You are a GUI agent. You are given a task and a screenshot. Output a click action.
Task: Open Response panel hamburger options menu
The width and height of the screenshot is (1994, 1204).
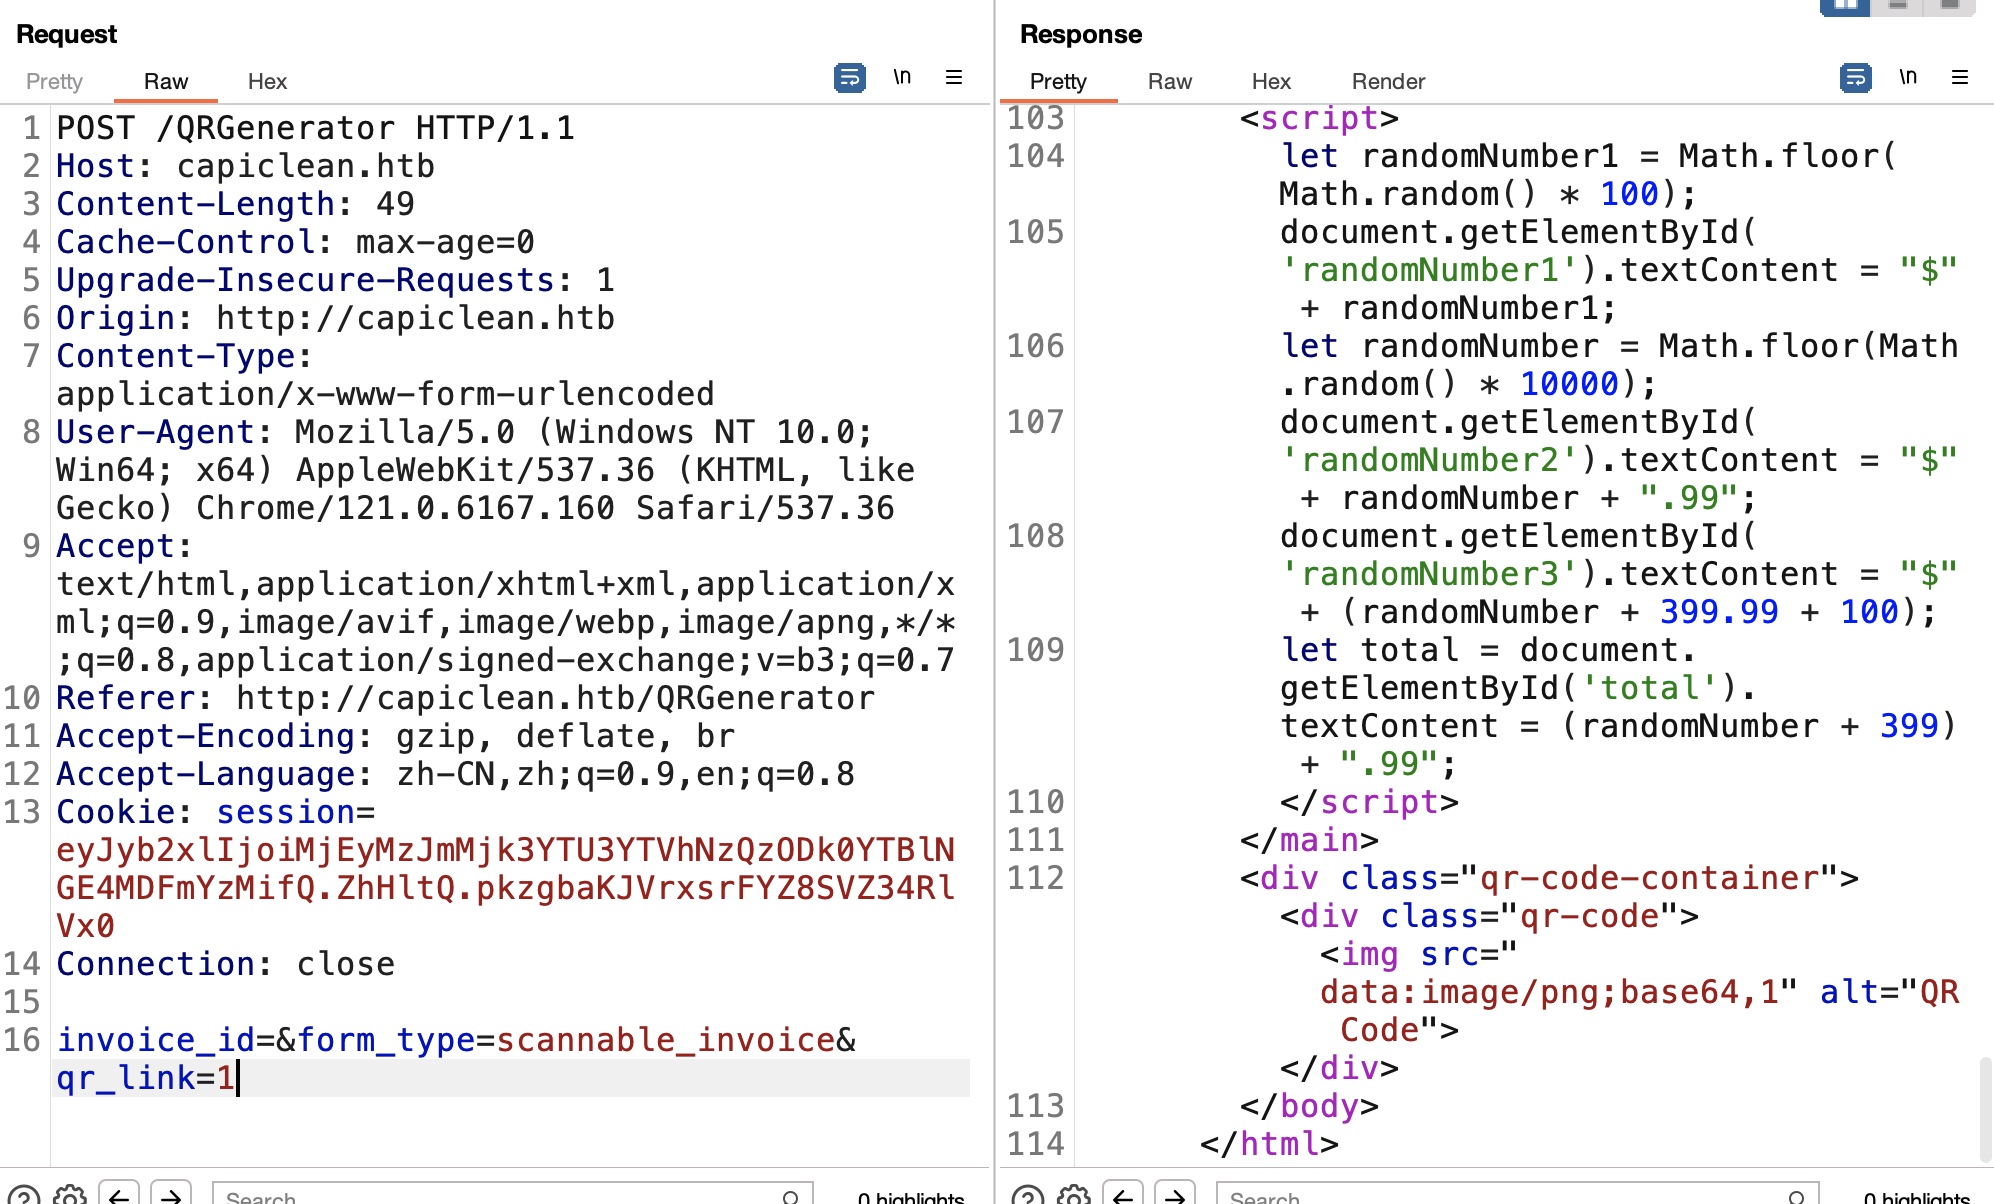(1960, 77)
